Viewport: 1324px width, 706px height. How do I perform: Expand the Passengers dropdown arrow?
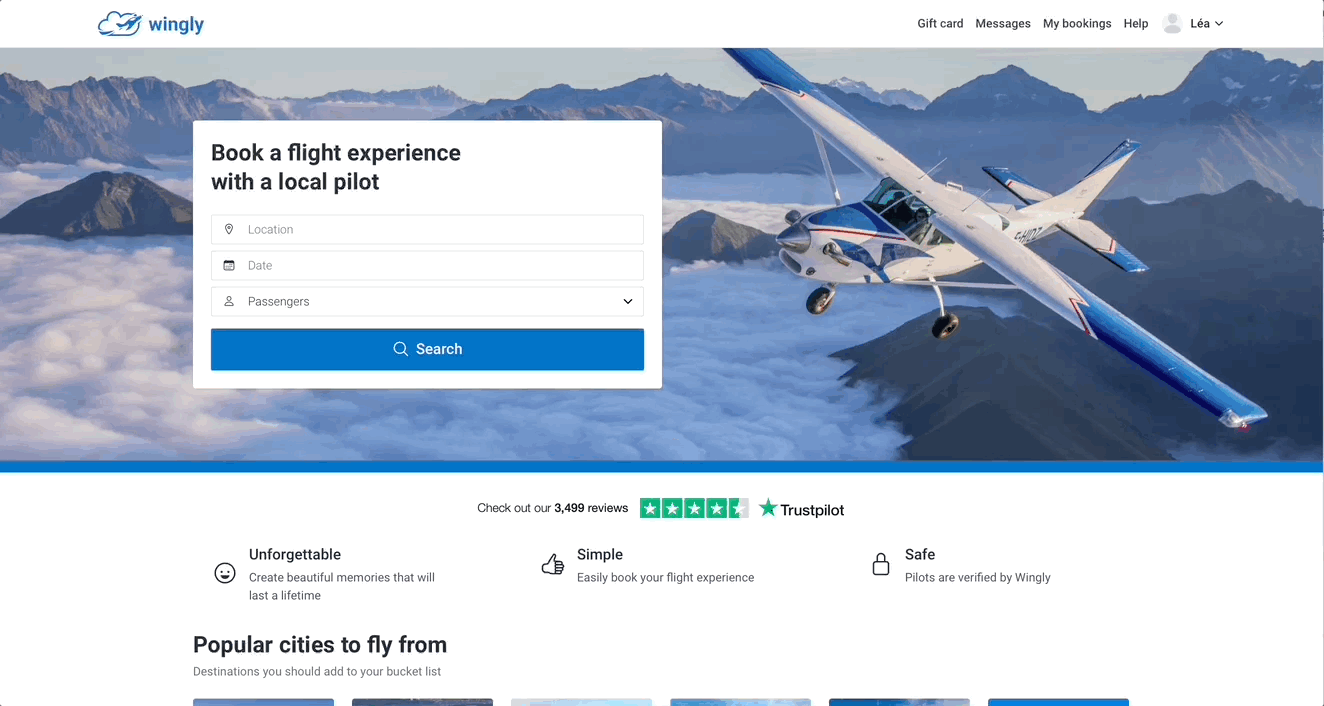coord(628,301)
